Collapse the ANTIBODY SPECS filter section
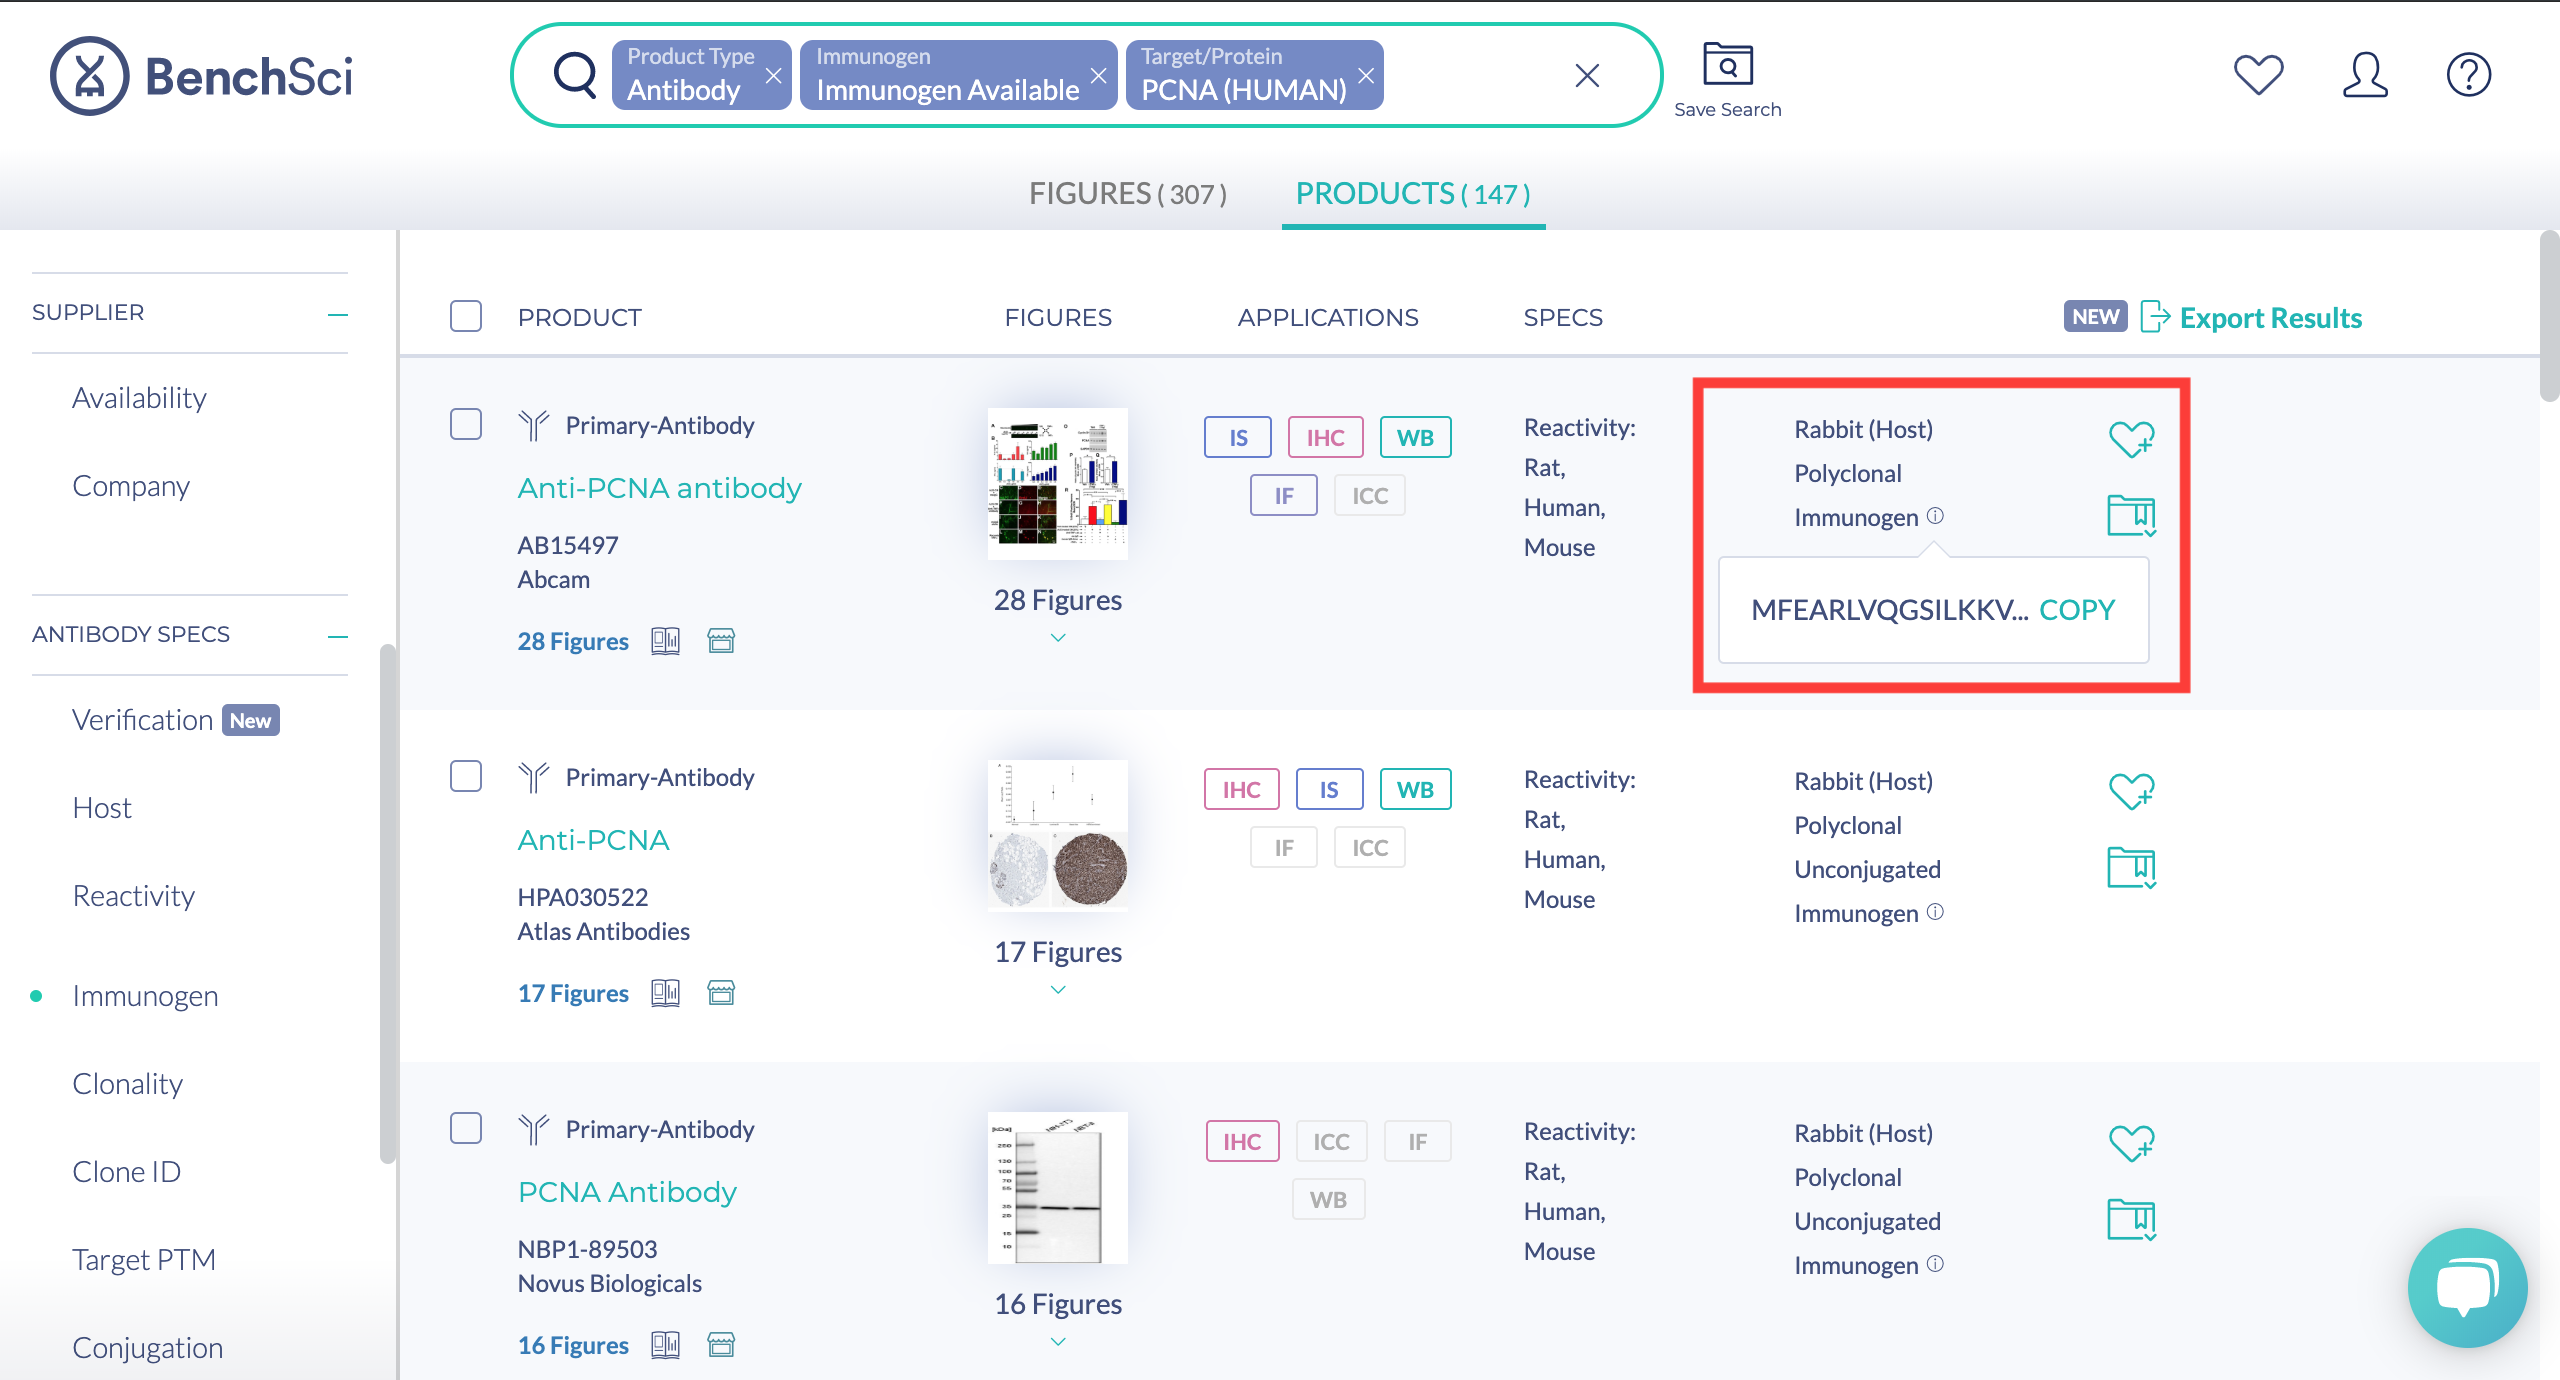Image resolution: width=2560 pixels, height=1380 pixels. pos(338,636)
